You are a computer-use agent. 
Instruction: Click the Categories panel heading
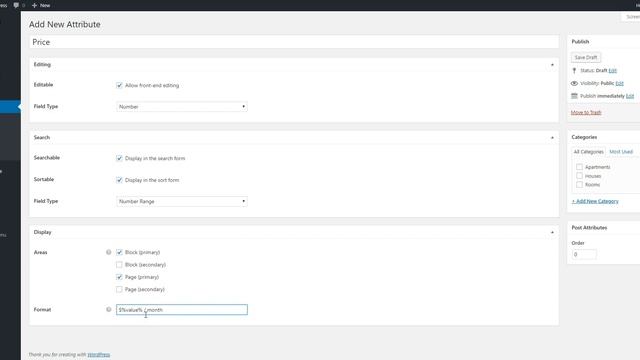(584, 137)
